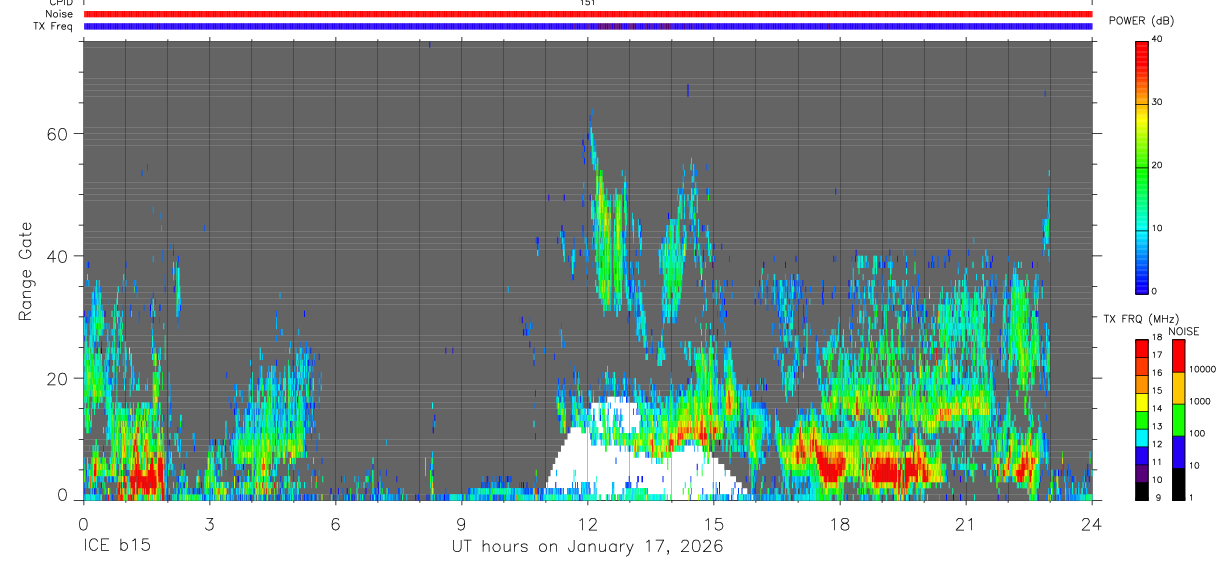Click 'UT hours on January 17, 2026' label

(x=587, y=547)
